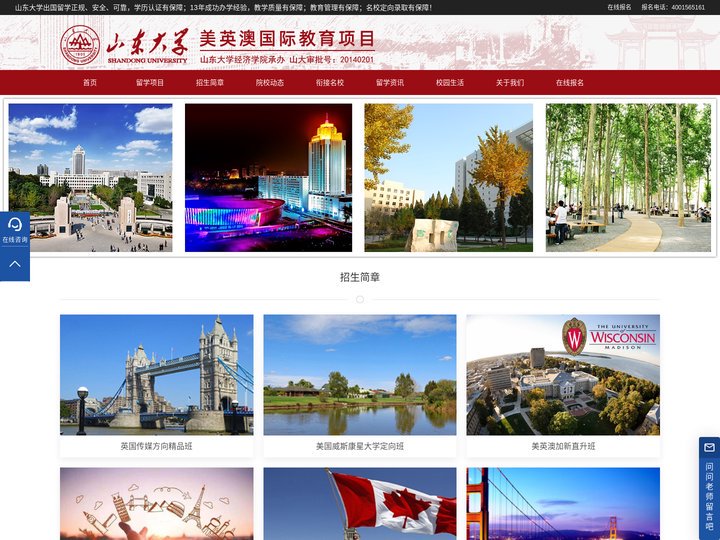Open the 英国传媒方向精品班 link
This screenshot has height=540, width=720.
click(157, 446)
